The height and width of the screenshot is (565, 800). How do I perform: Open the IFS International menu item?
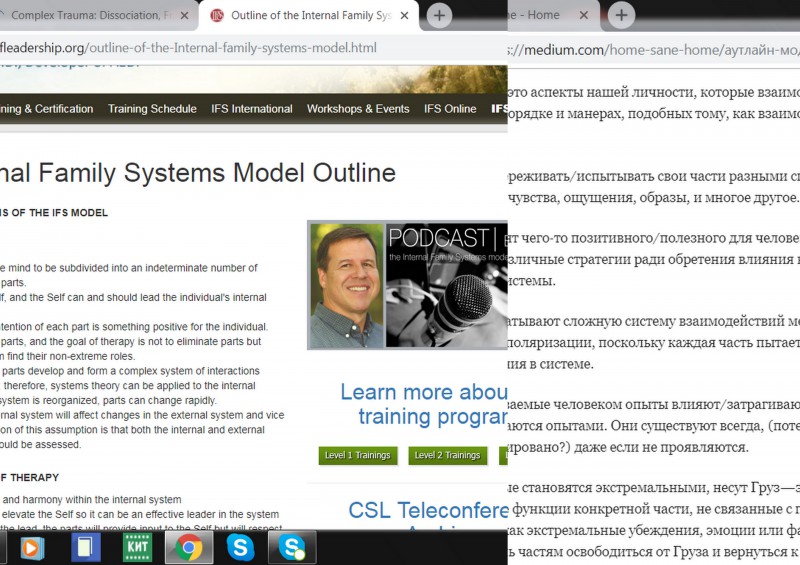pos(252,109)
